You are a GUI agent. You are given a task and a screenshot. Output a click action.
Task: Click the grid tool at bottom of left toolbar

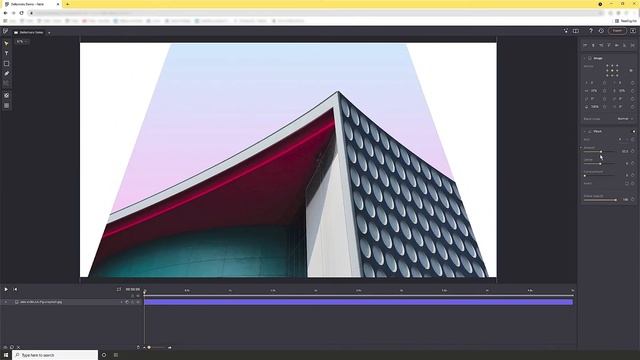point(6,106)
